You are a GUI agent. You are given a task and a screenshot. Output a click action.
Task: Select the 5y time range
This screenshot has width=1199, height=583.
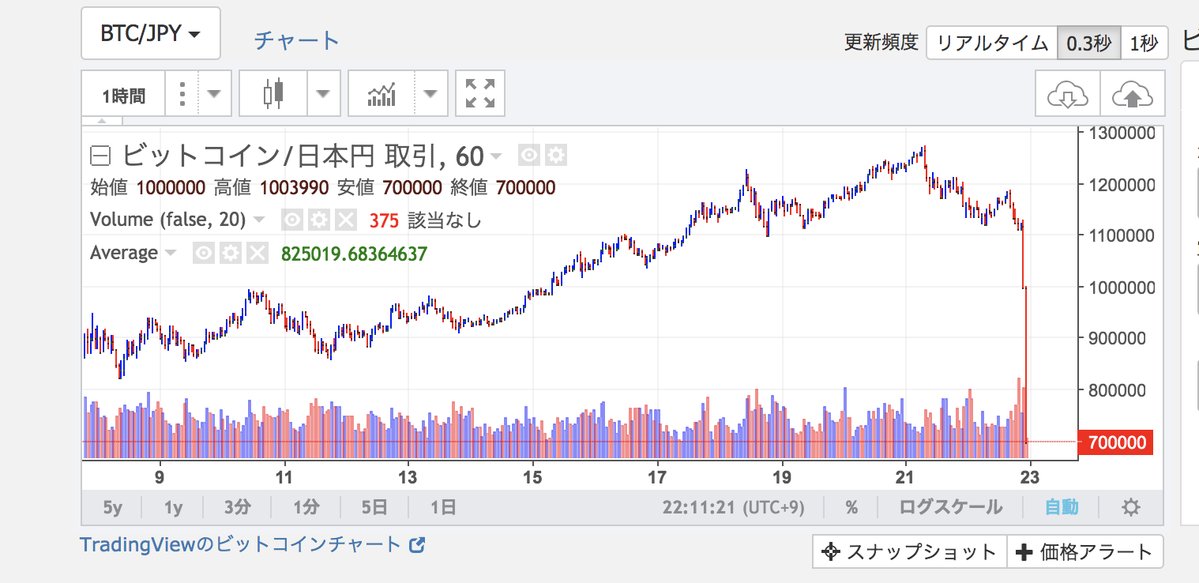pyautogui.click(x=112, y=506)
